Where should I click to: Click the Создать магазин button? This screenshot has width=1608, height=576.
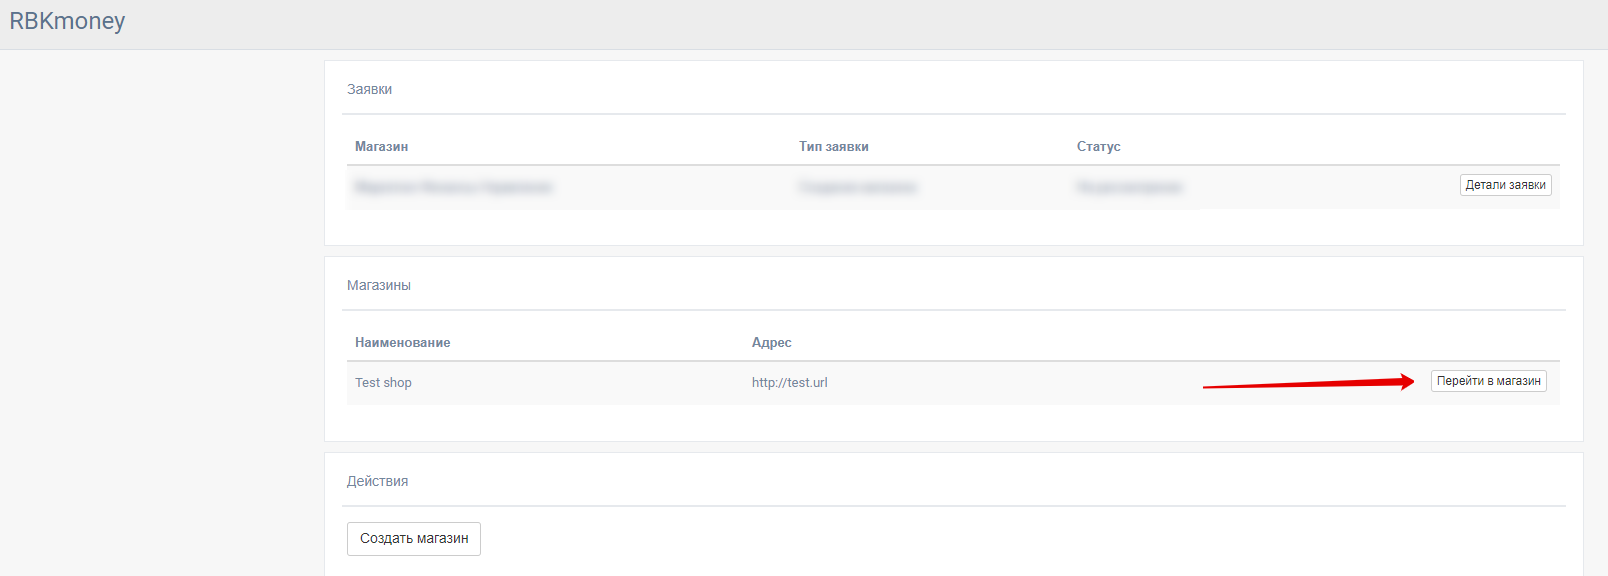413,538
